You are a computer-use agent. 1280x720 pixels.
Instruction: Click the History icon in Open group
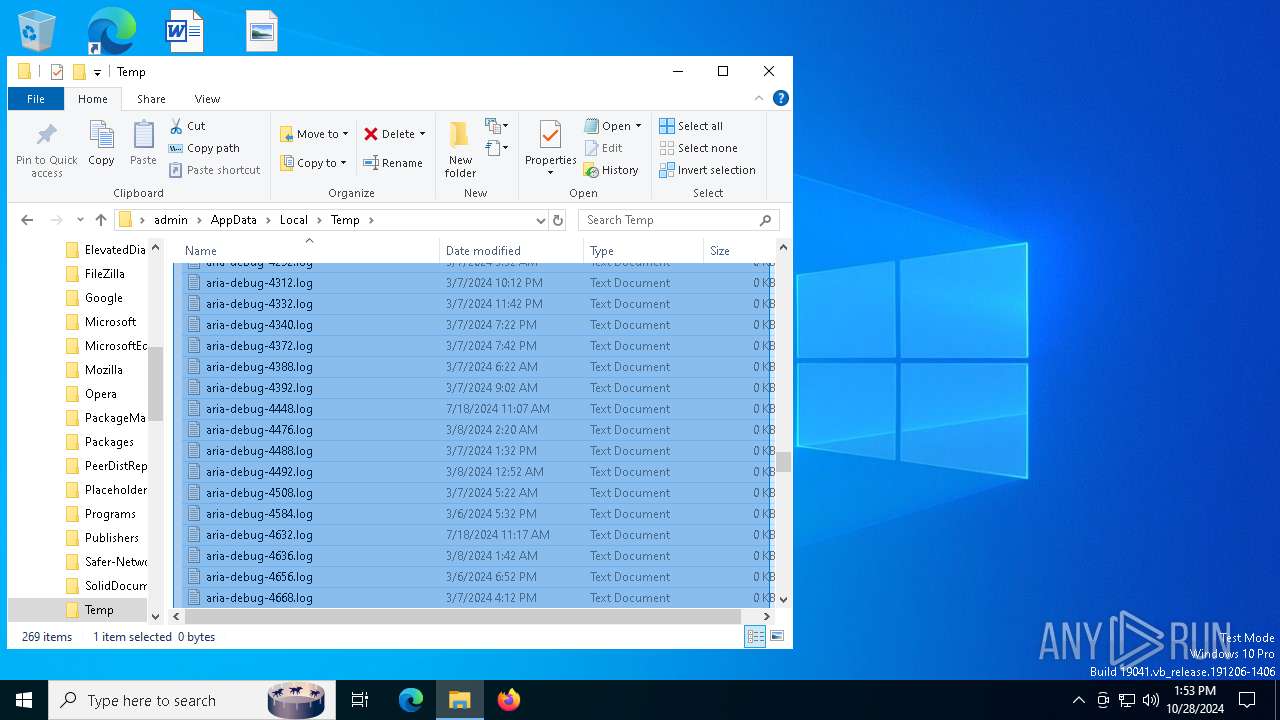[592, 170]
